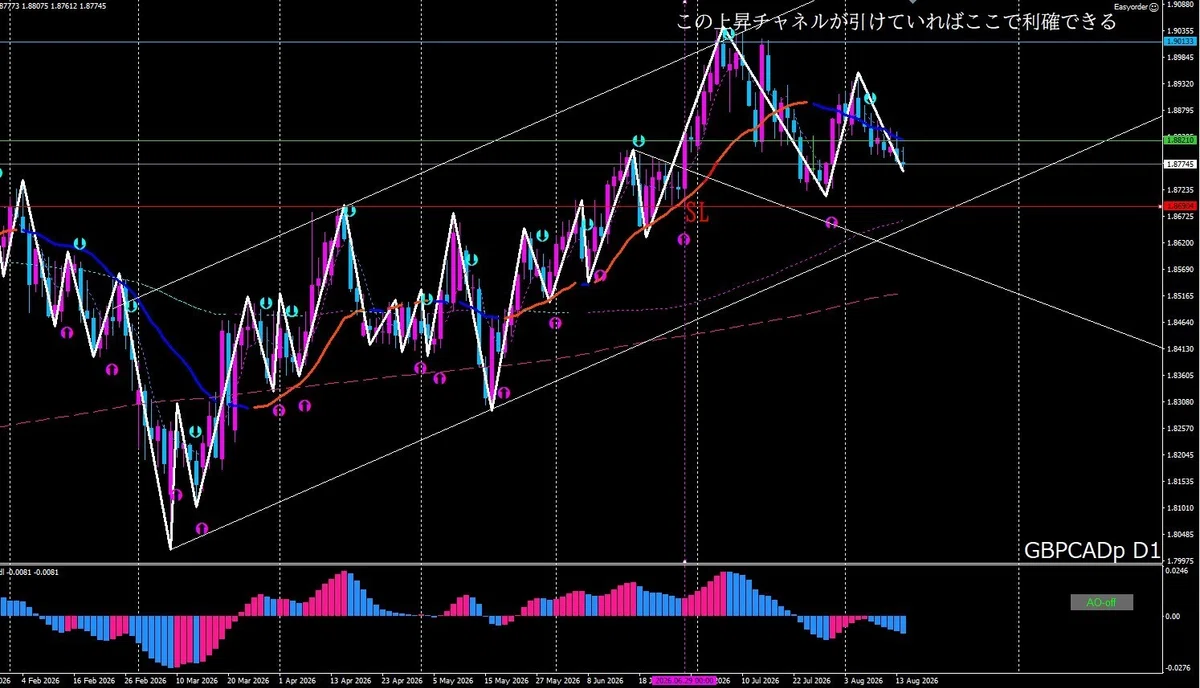The height and width of the screenshot is (688, 1200).
Task: Click the 1.89320 price scale value
Action: pos(1180,84)
